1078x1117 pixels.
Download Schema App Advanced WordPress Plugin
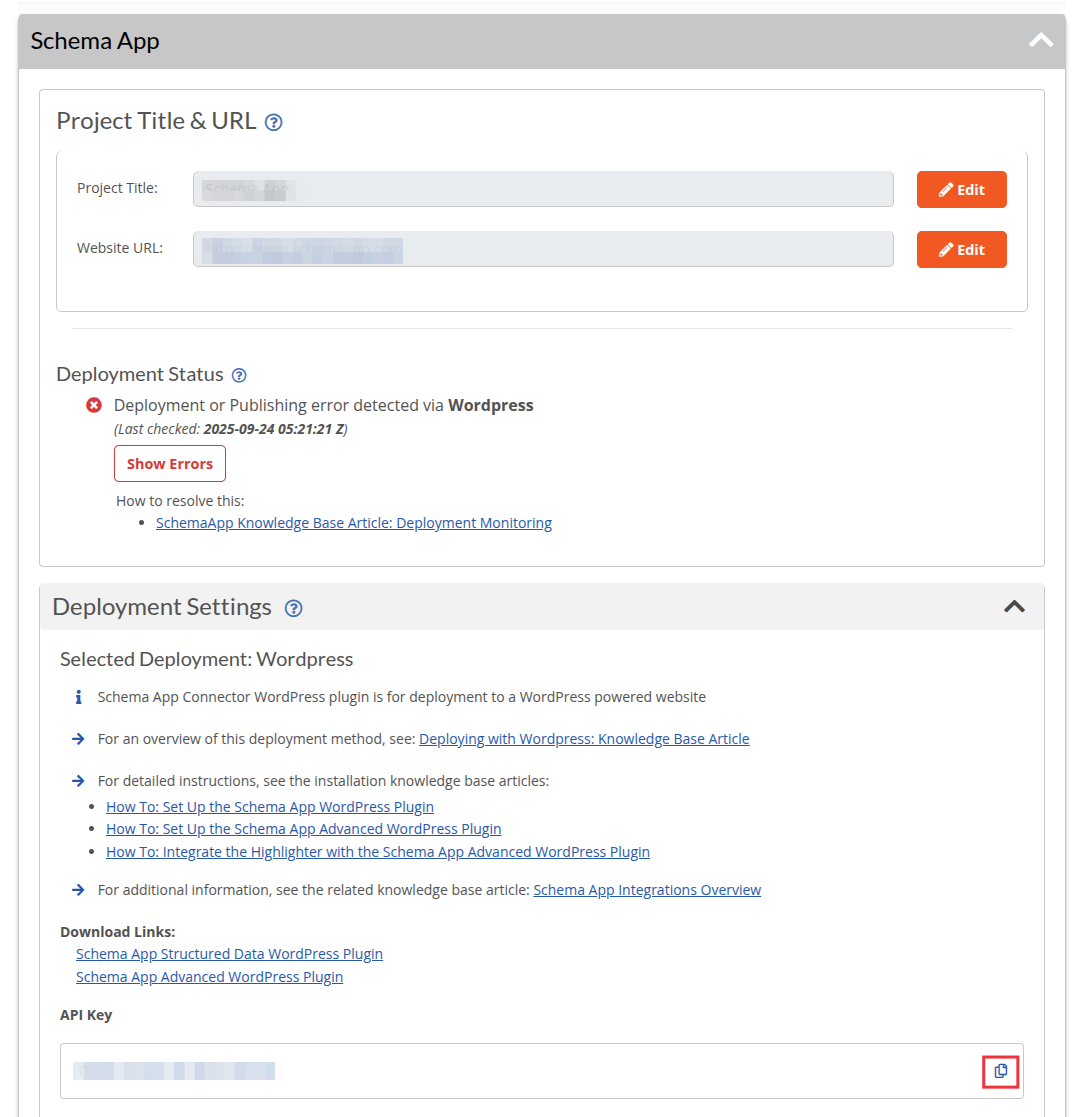[x=209, y=977]
